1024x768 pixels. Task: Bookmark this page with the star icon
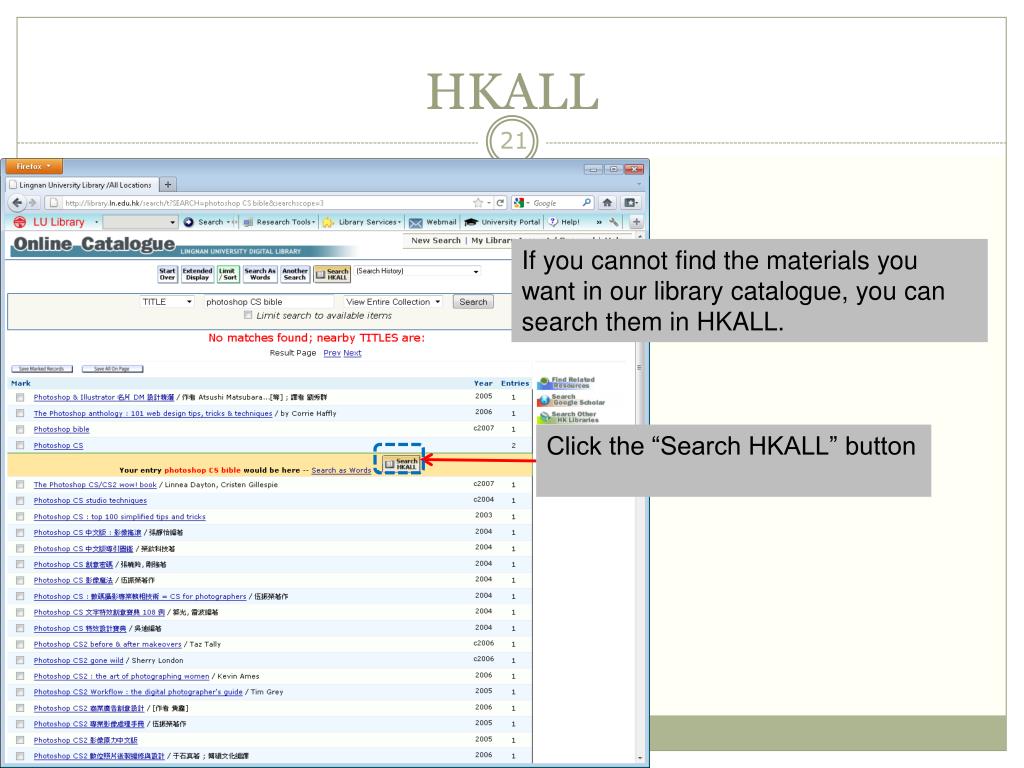478,202
